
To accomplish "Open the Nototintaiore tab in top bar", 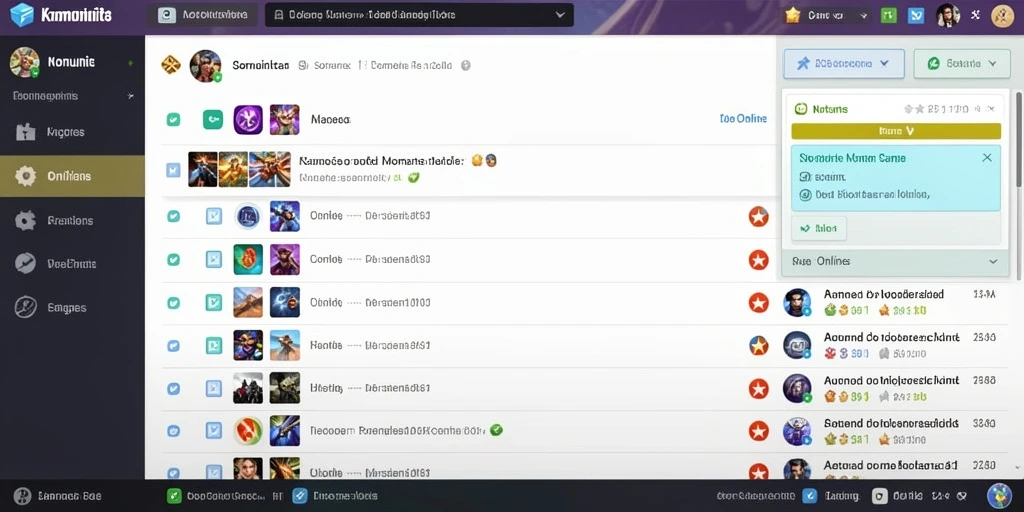I will click(x=203, y=15).
